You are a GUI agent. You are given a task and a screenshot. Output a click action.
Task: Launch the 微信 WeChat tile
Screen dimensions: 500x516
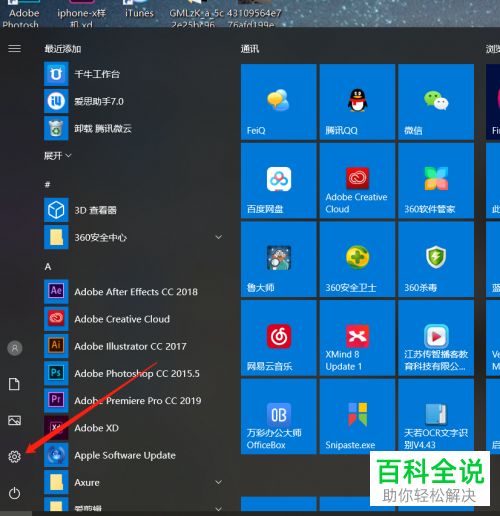coord(436,102)
